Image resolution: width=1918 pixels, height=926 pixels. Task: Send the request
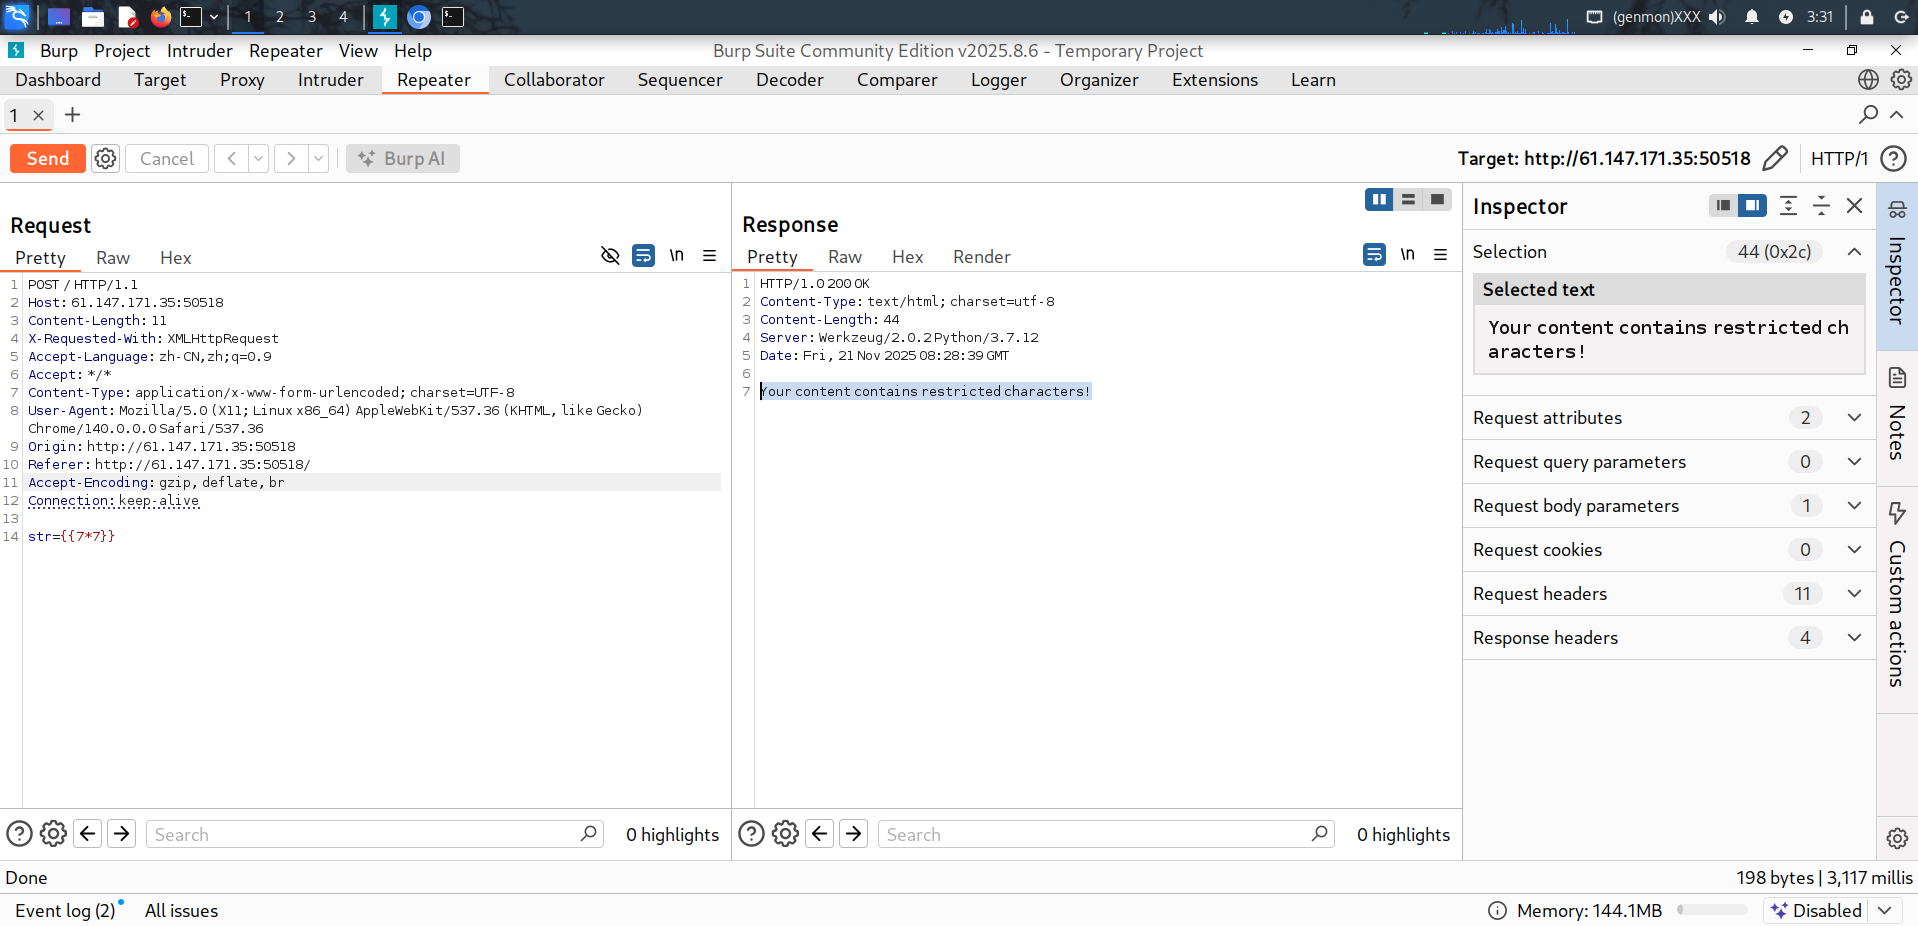pyautogui.click(x=48, y=158)
